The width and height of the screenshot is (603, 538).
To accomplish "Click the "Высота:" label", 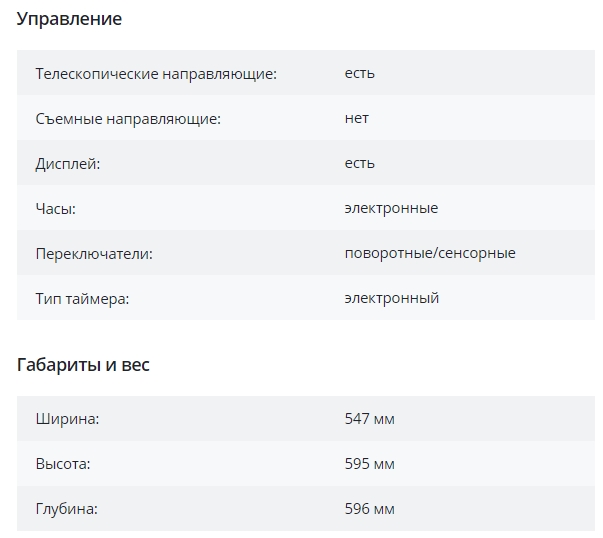I will tap(63, 464).
